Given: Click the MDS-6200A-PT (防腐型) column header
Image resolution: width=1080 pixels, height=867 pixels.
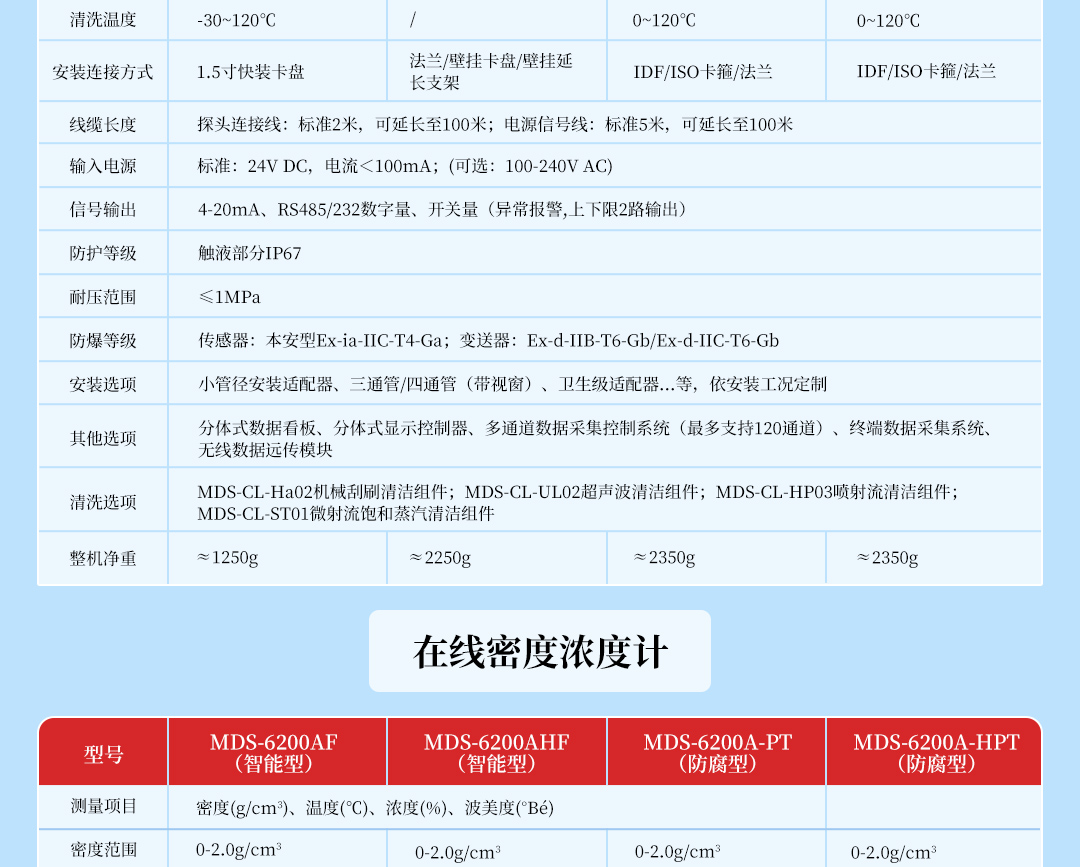Looking at the screenshot, I should tap(716, 752).
